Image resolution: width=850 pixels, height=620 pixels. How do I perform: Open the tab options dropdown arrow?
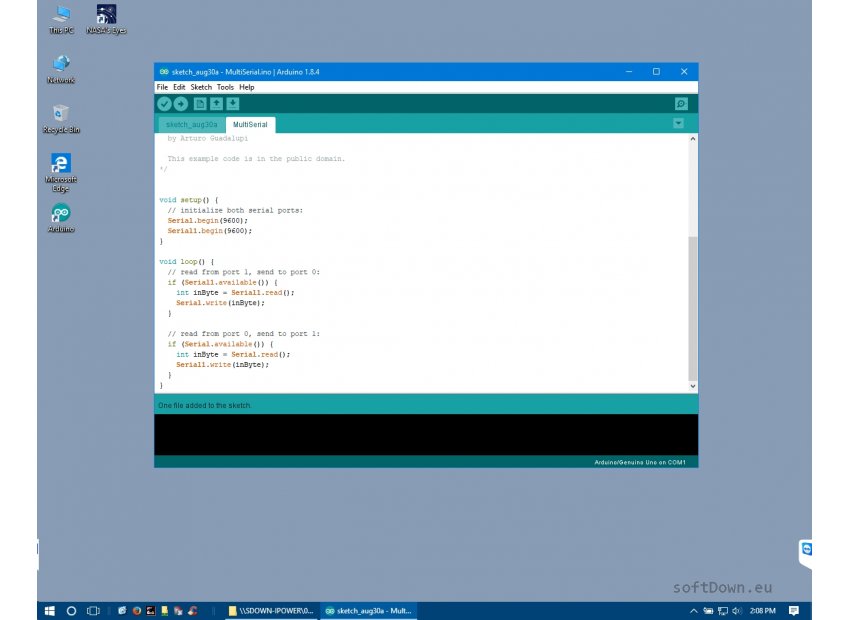pos(678,124)
